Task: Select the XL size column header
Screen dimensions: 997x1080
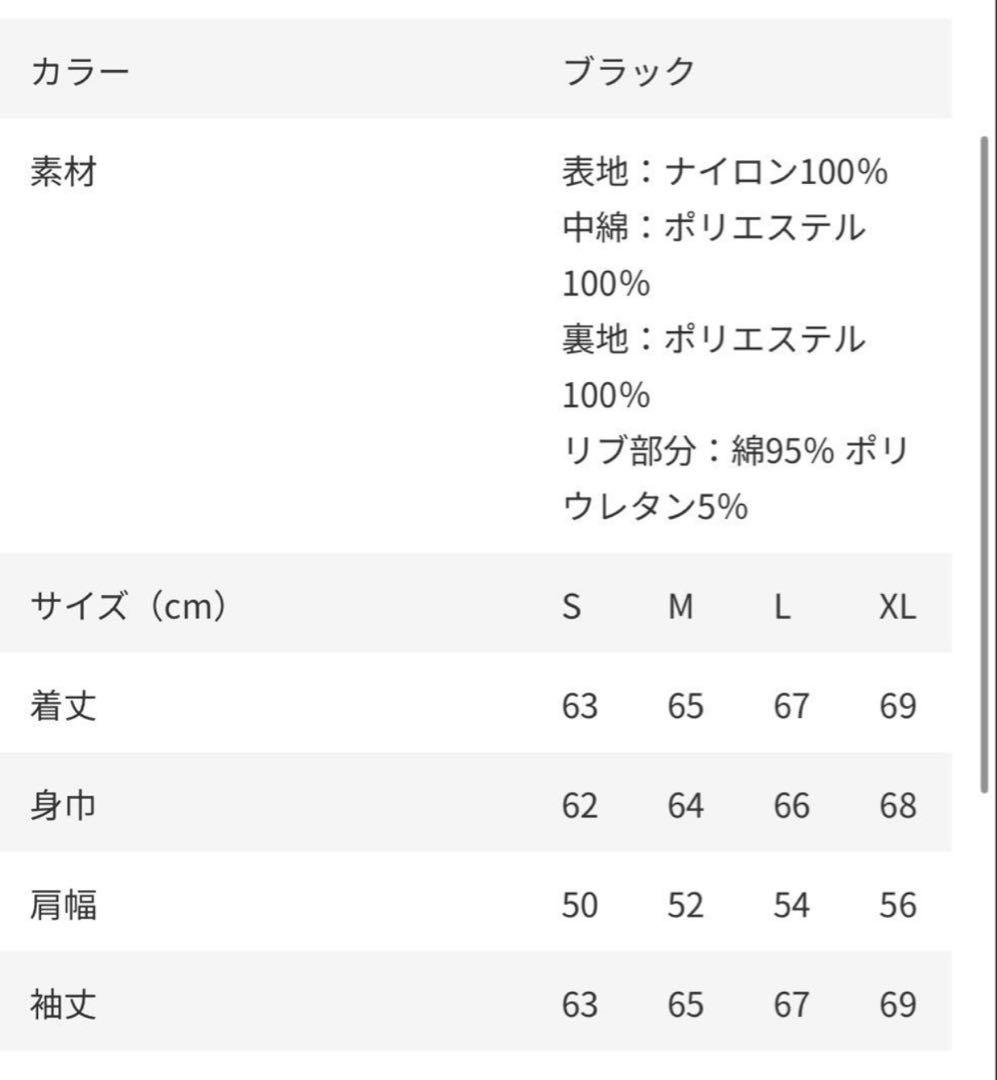Action: click(897, 607)
